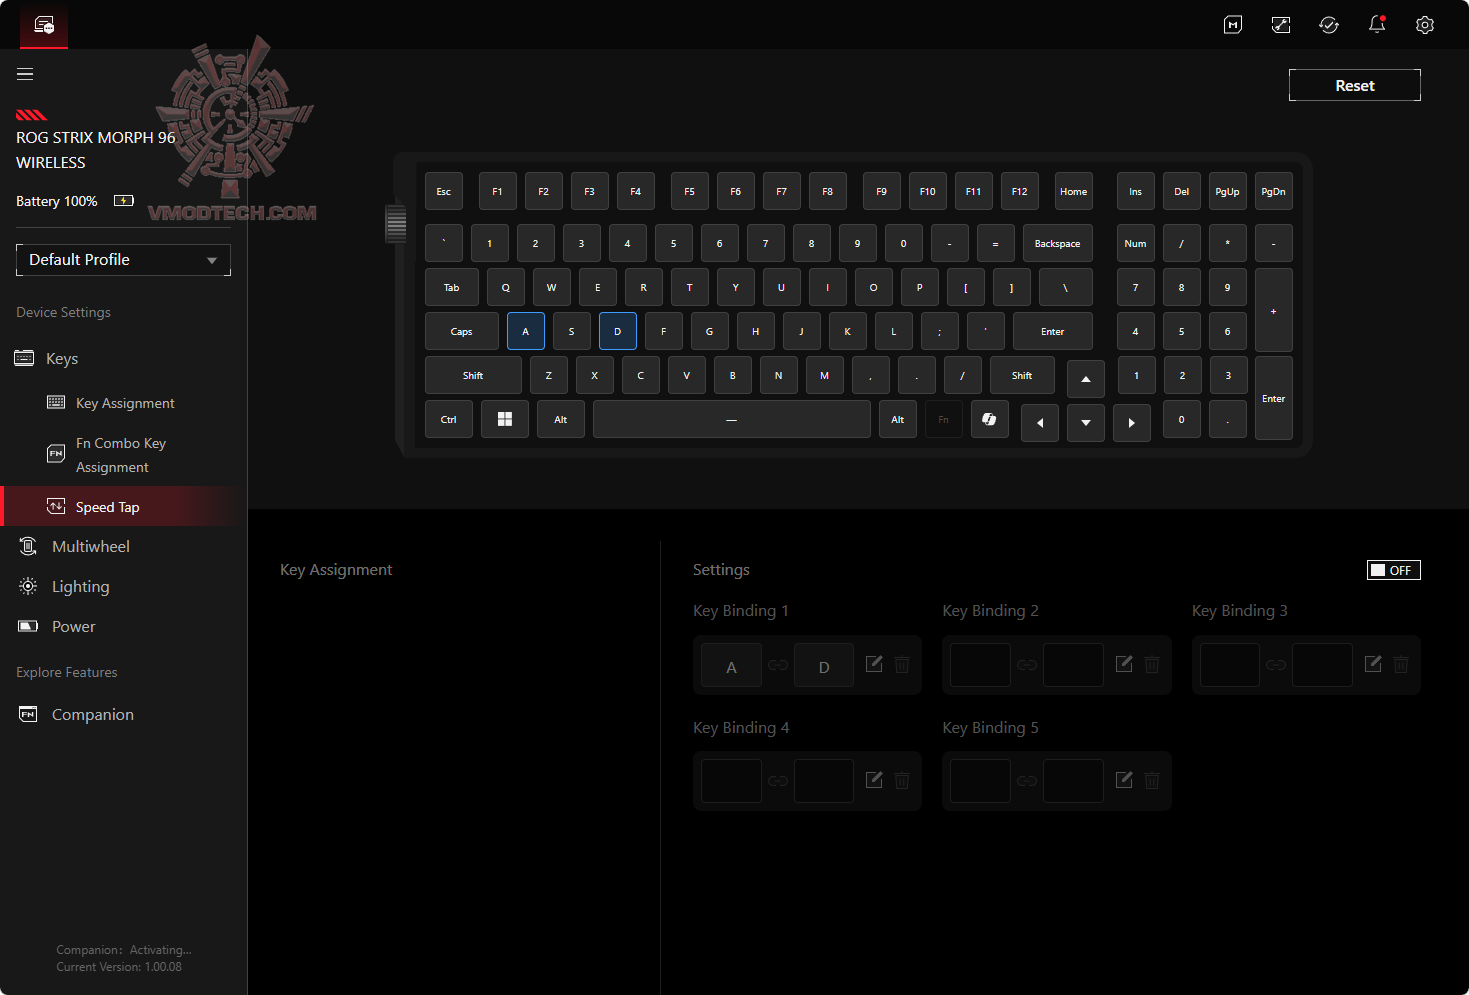Click the PgUp key on the keyboard

click(1228, 191)
